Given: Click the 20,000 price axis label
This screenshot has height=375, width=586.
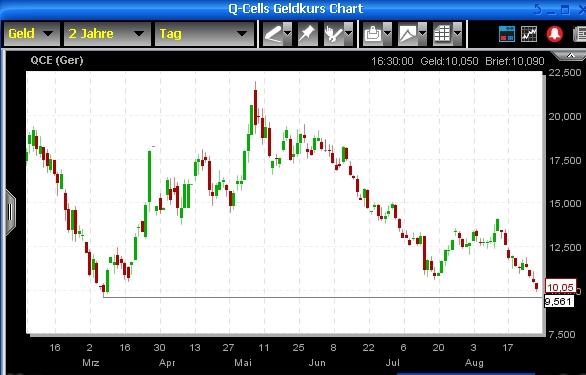Looking at the screenshot, I should coord(565,117).
